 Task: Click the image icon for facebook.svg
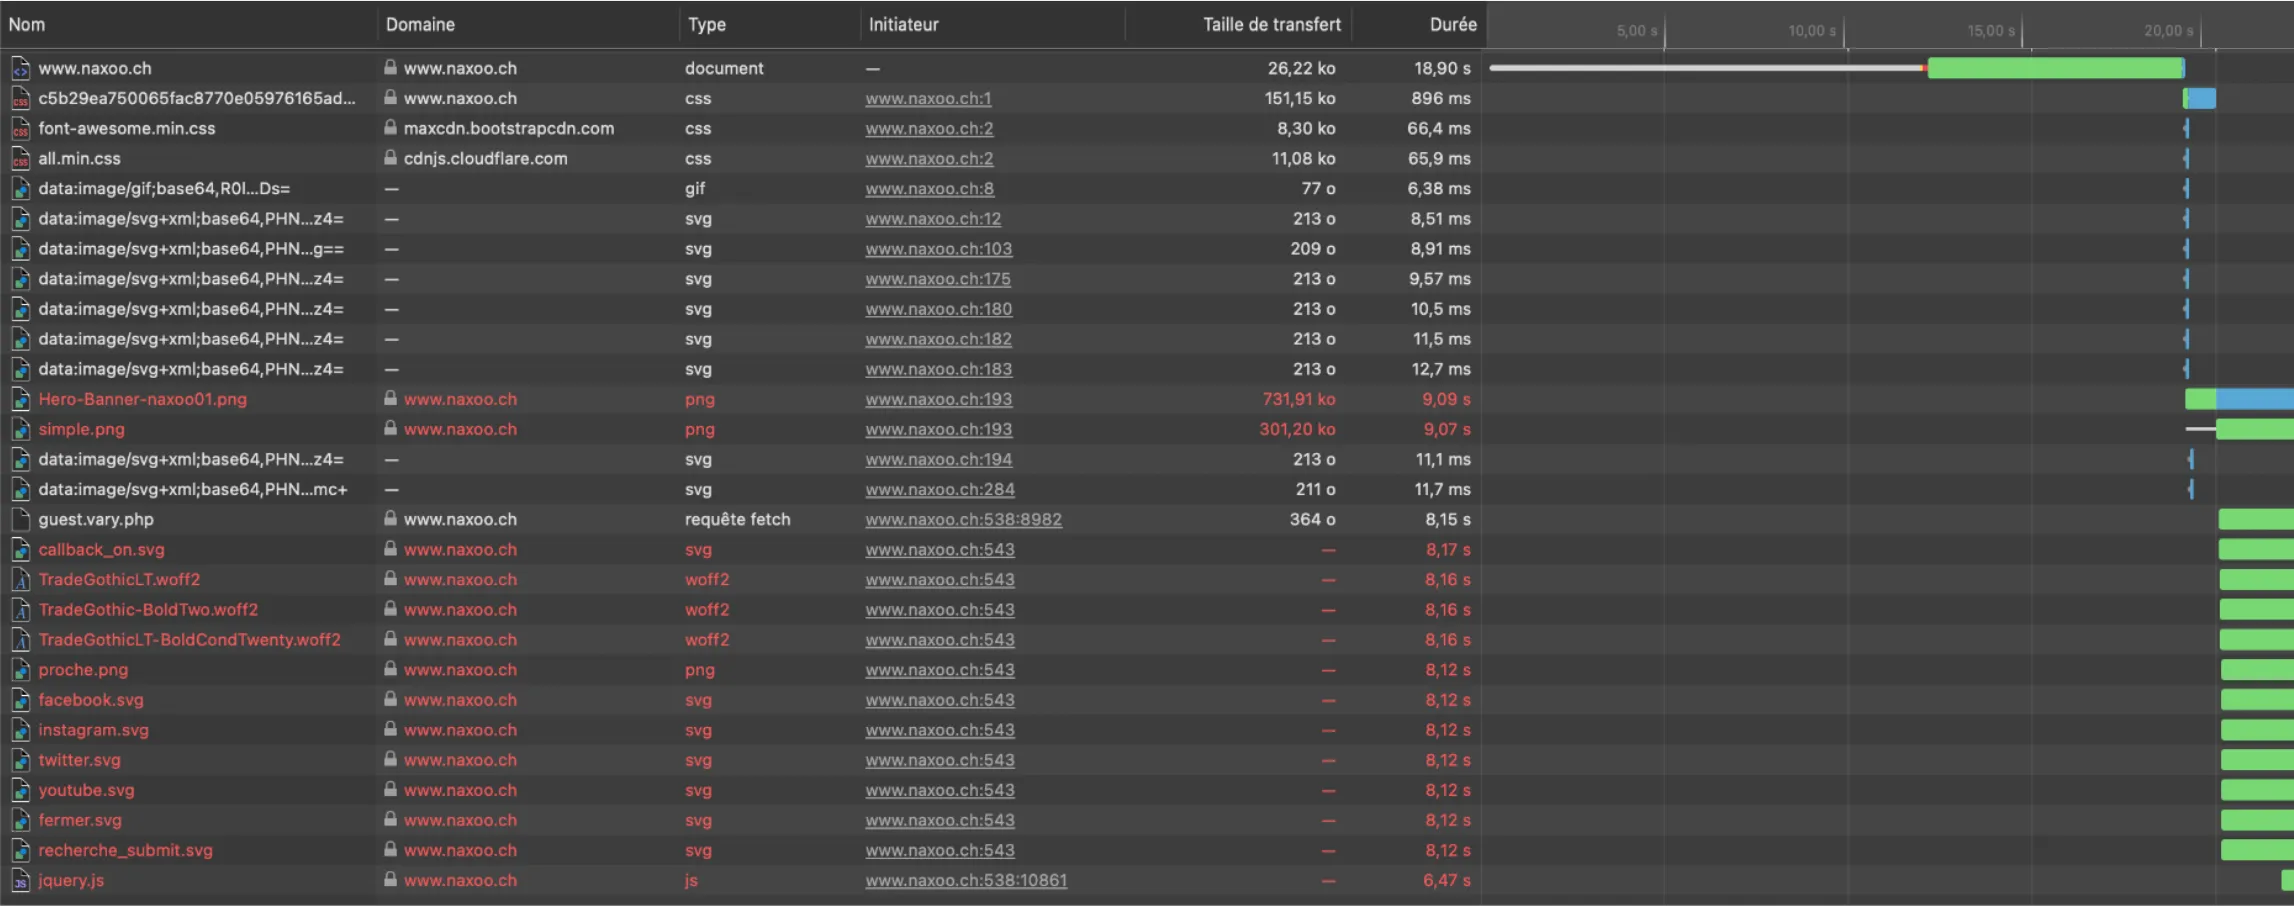point(20,700)
